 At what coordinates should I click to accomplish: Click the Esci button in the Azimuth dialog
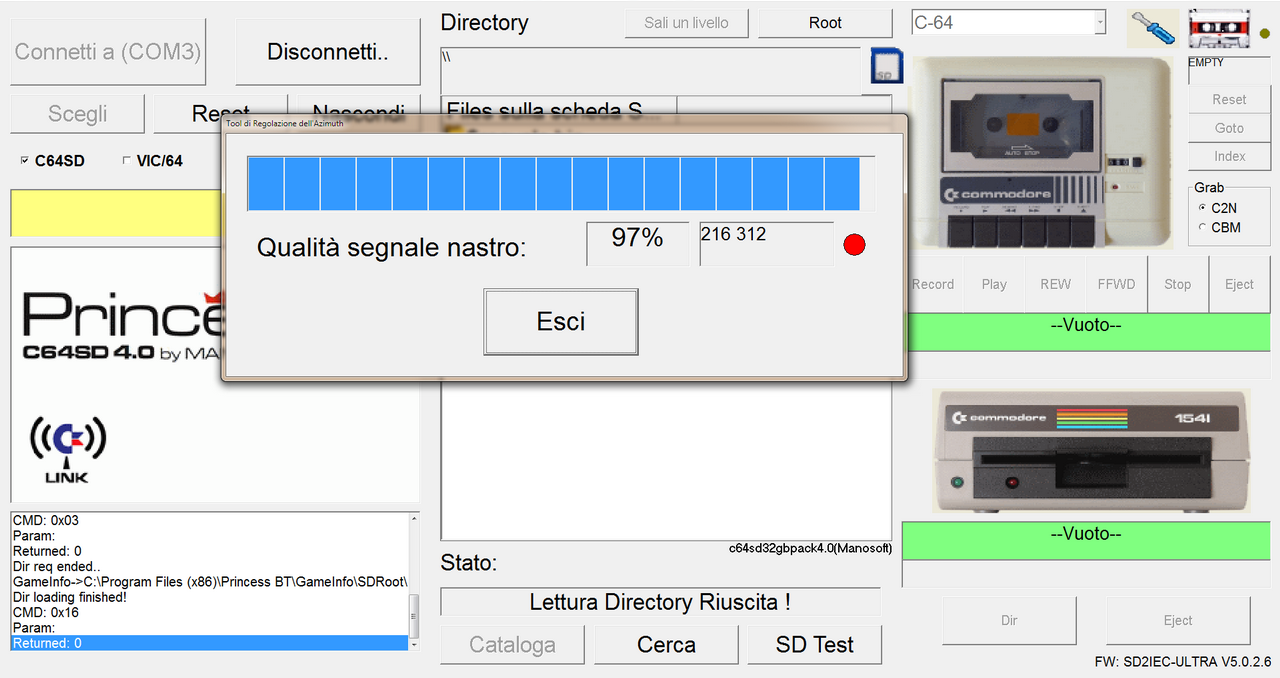click(560, 321)
